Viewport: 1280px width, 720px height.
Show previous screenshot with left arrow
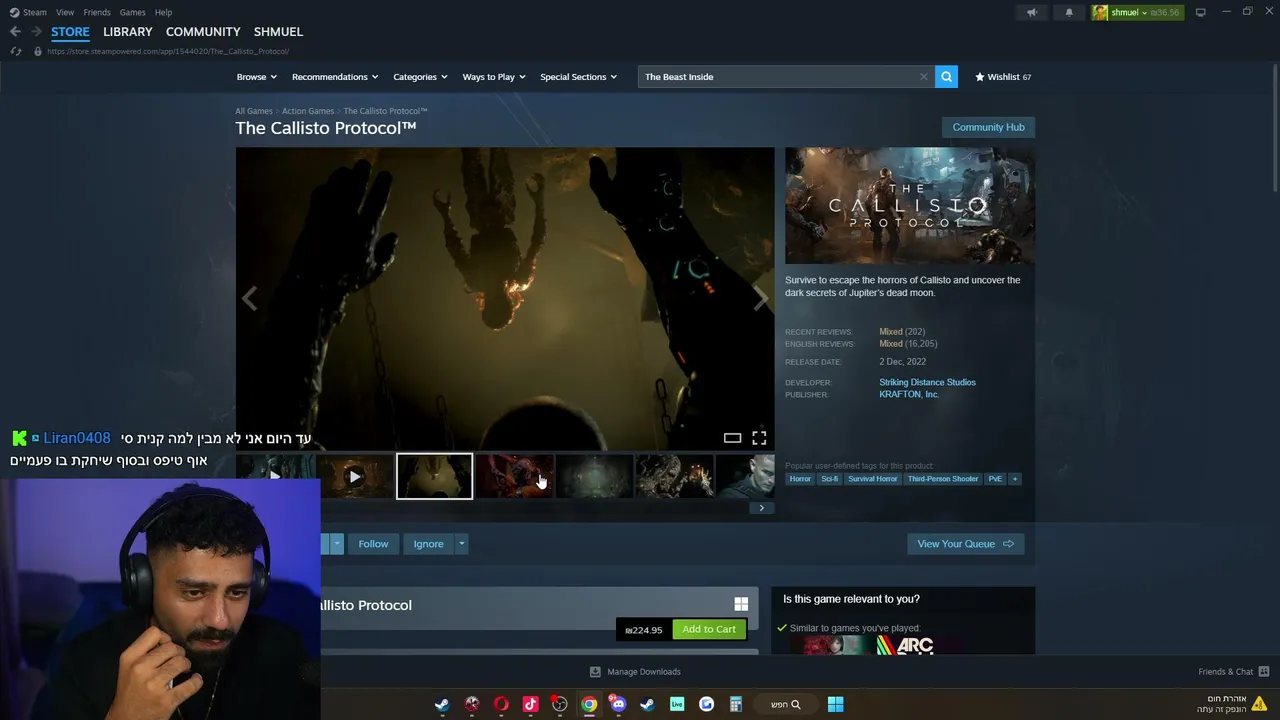[249, 298]
